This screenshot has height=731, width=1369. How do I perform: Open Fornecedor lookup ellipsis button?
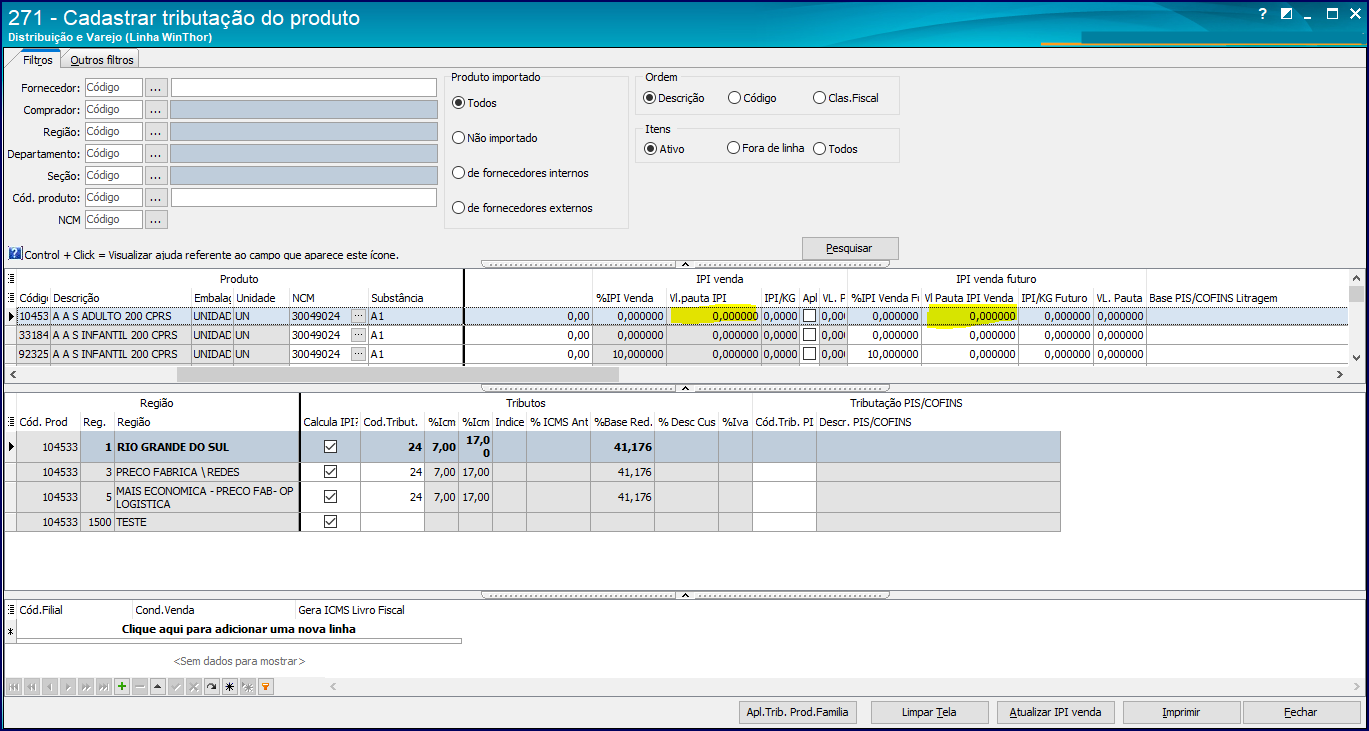[x=156, y=88]
